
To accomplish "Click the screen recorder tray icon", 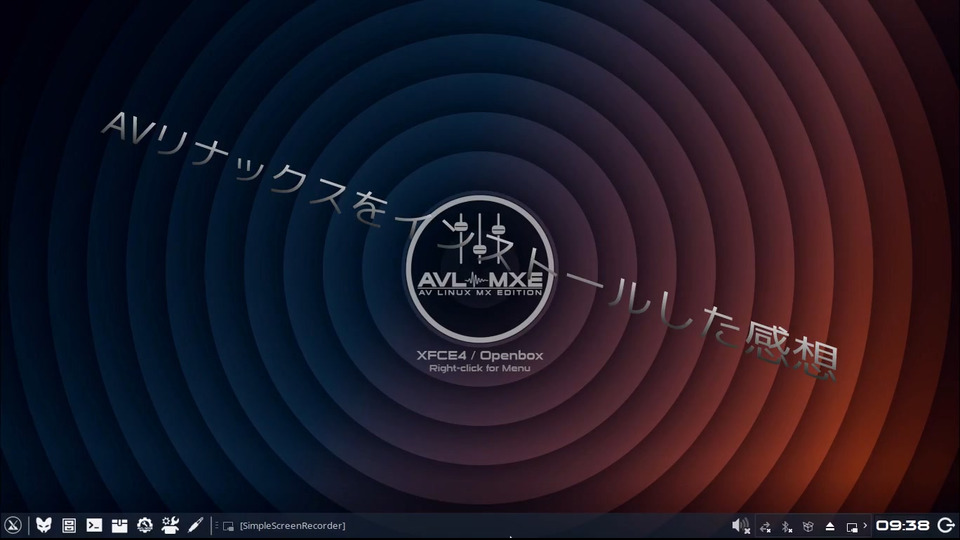I will (x=852, y=527).
